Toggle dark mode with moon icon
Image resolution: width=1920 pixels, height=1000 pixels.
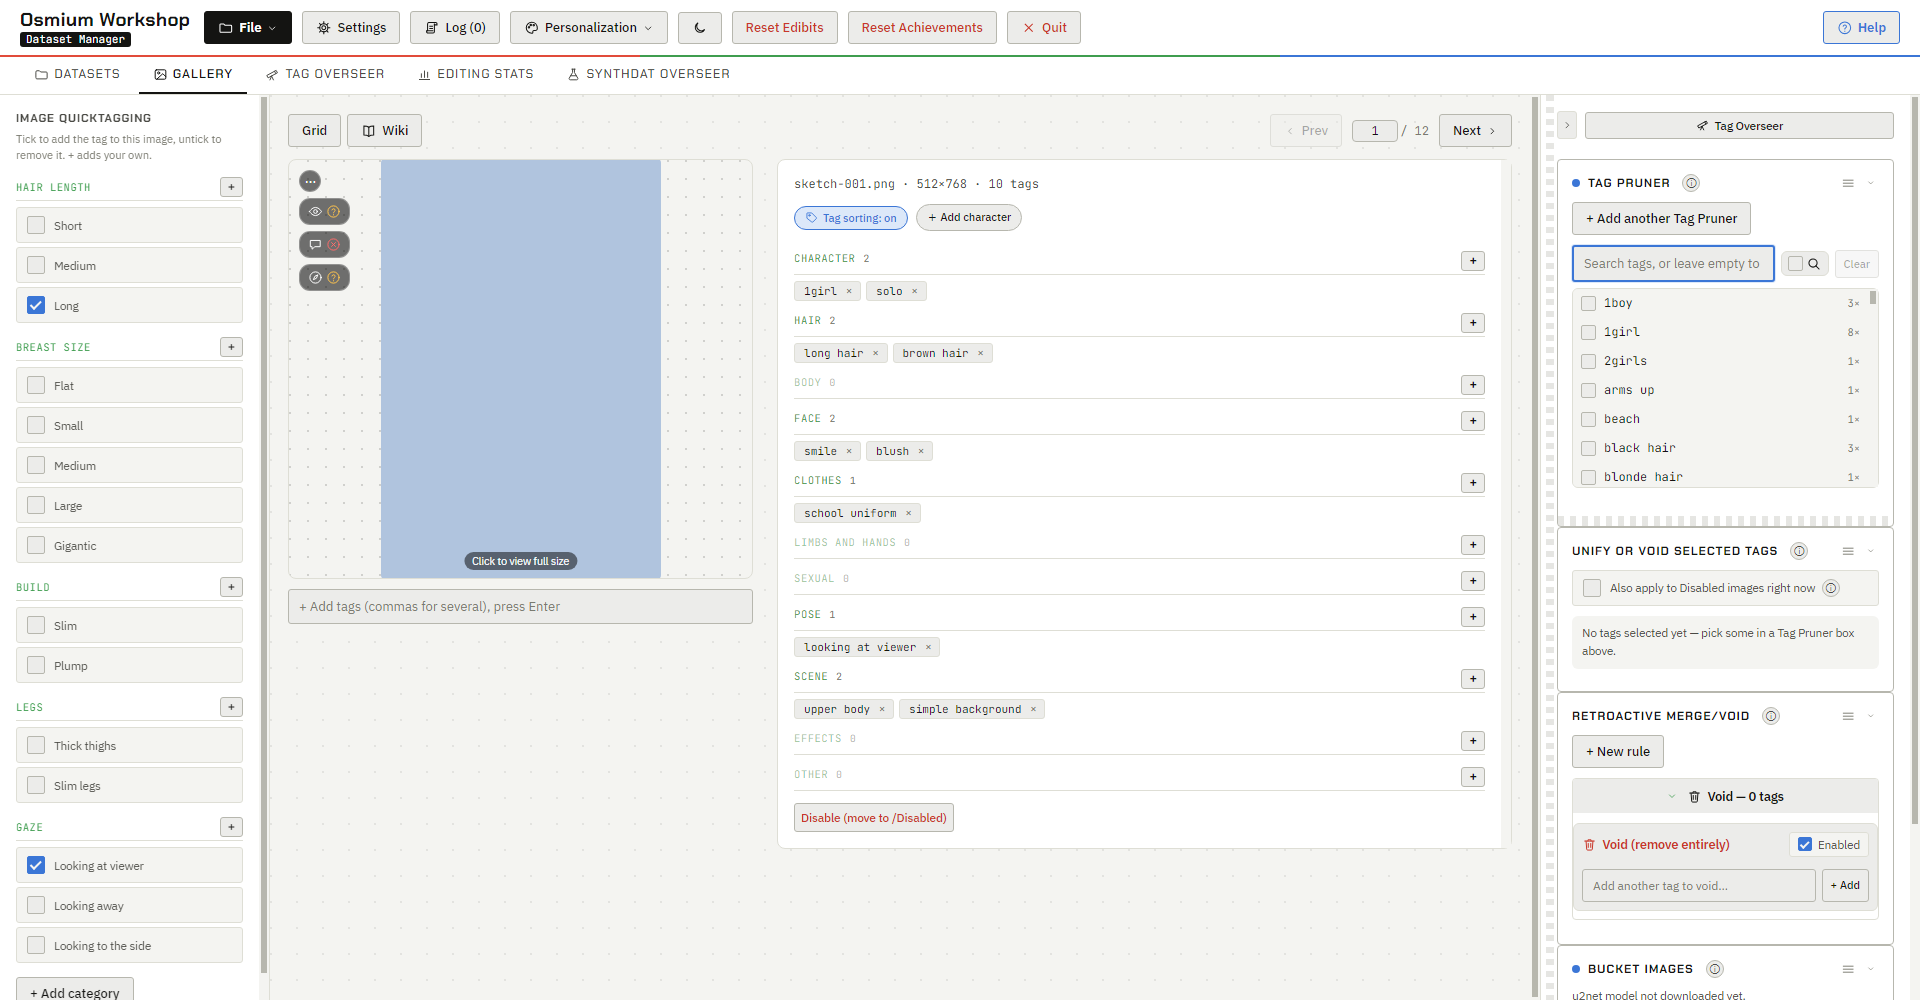[x=699, y=28]
